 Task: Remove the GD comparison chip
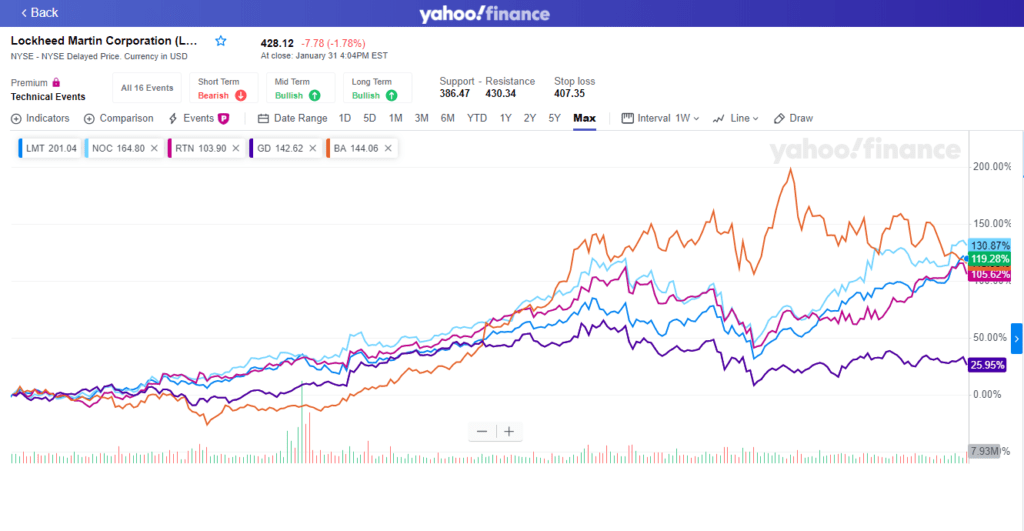tap(312, 148)
